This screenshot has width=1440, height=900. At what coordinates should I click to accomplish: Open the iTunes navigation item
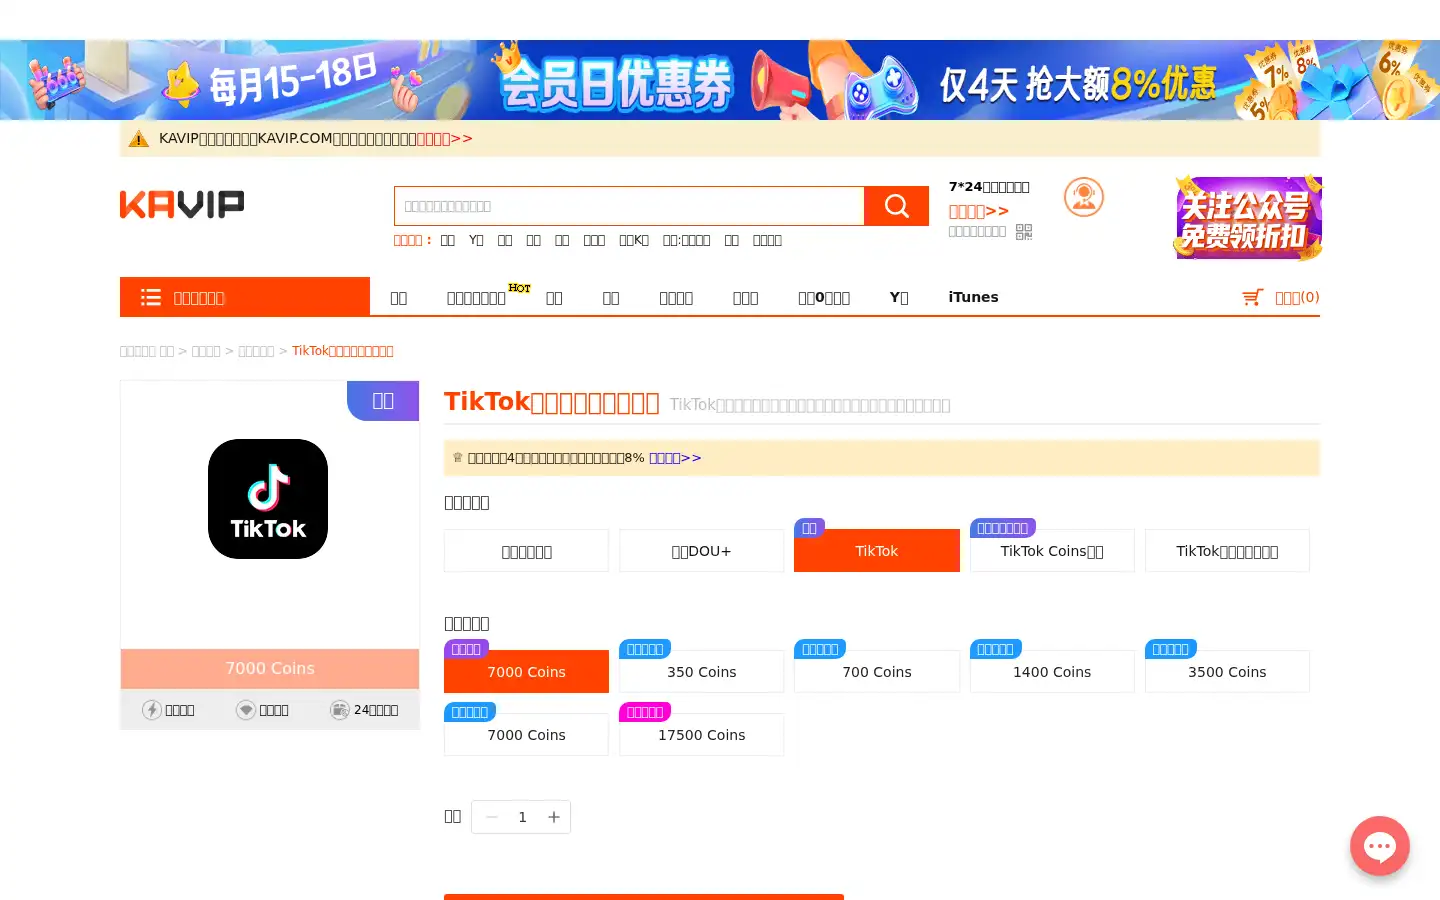[x=973, y=297]
